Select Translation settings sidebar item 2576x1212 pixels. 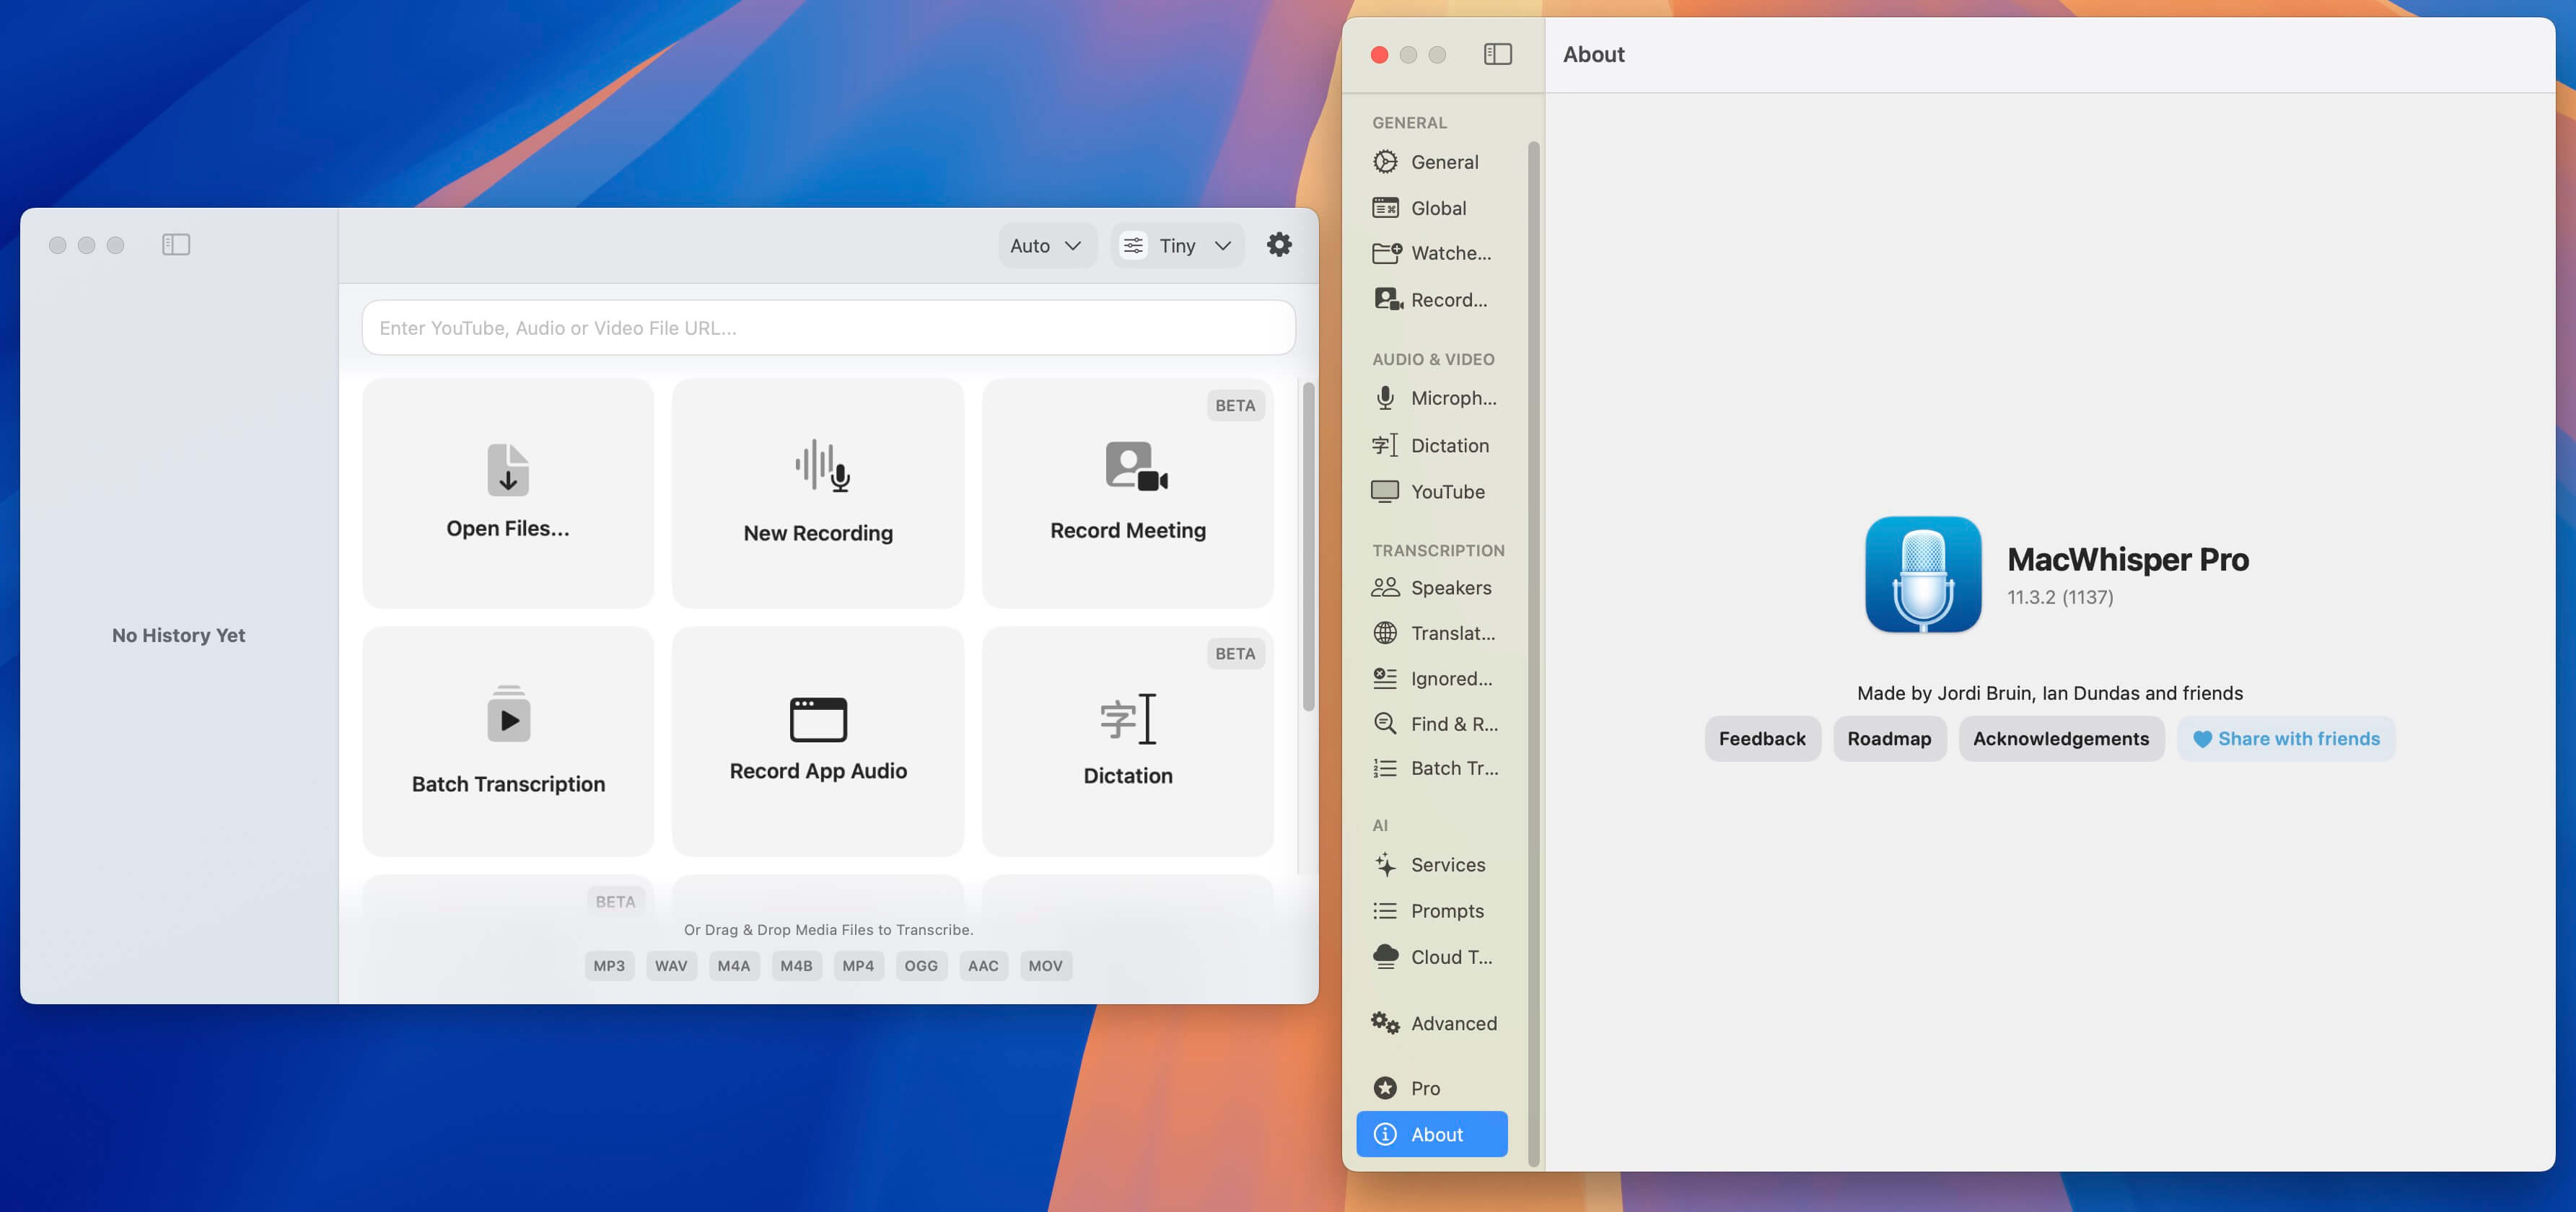point(1432,633)
